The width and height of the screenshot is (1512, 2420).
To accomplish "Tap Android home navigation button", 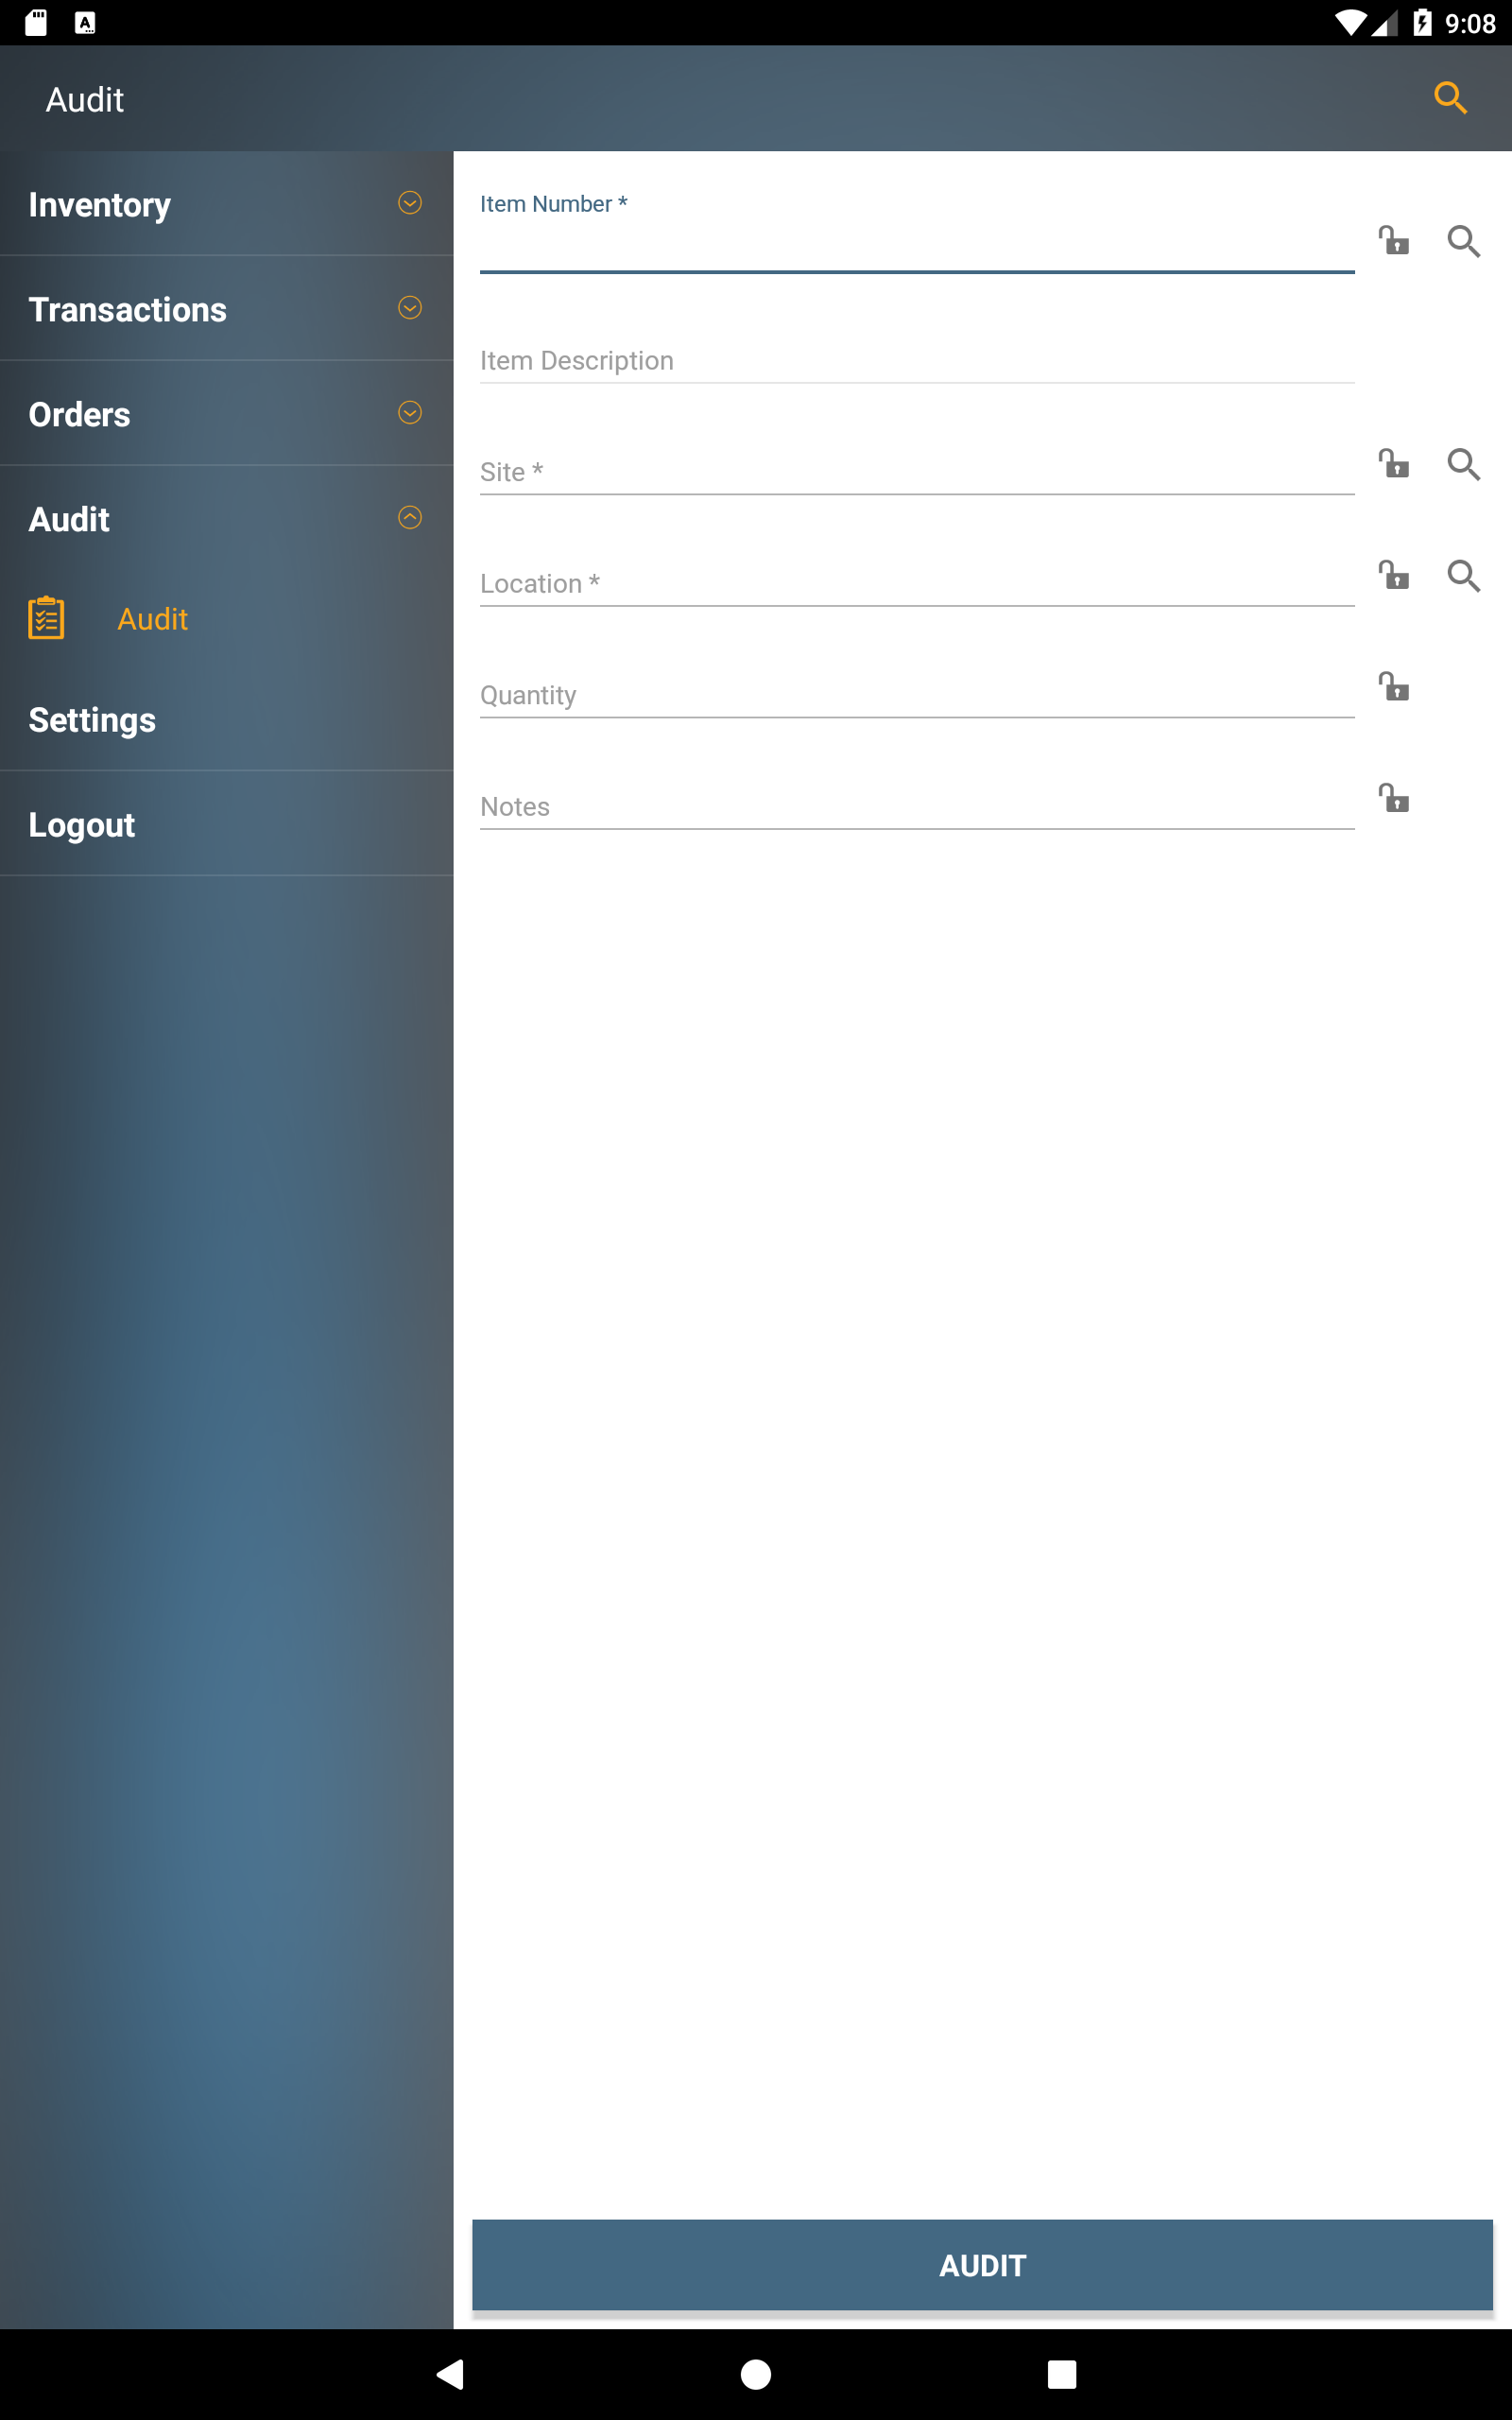I will 756,2374.
